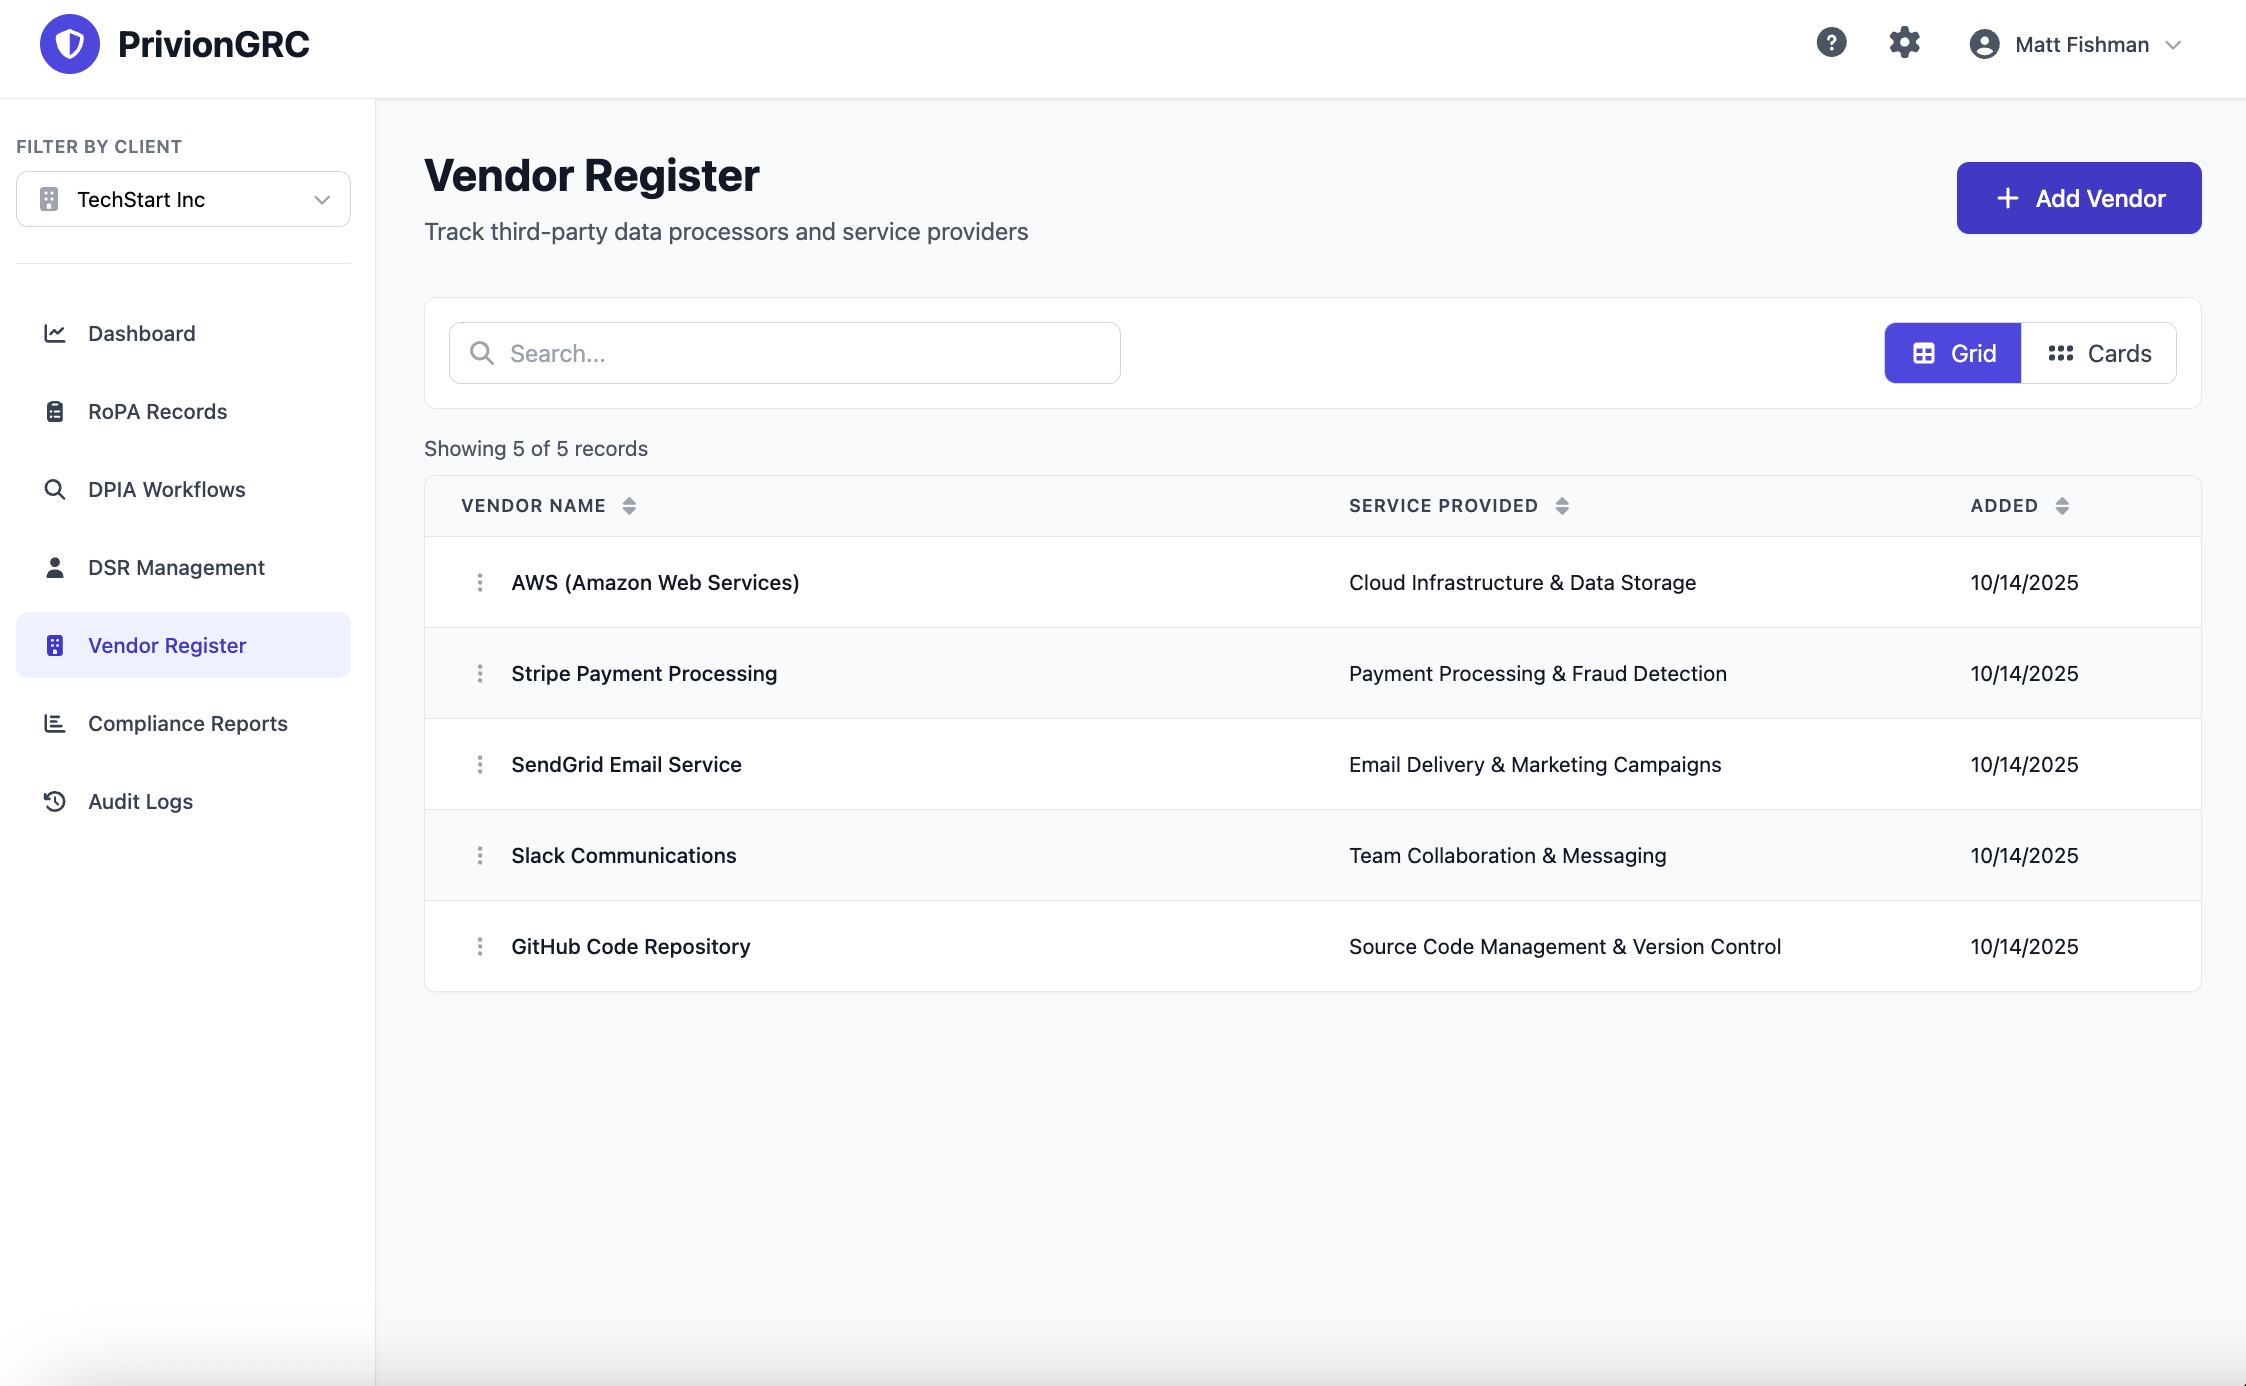The image size is (2246, 1386).
Task: Open row menu for AWS vendor
Action: pyautogui.click(x=480, y=582)
